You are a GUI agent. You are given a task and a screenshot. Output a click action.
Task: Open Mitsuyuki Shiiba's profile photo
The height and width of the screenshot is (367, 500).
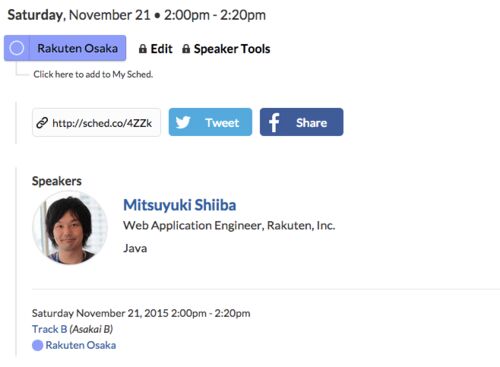pos(70,228)
